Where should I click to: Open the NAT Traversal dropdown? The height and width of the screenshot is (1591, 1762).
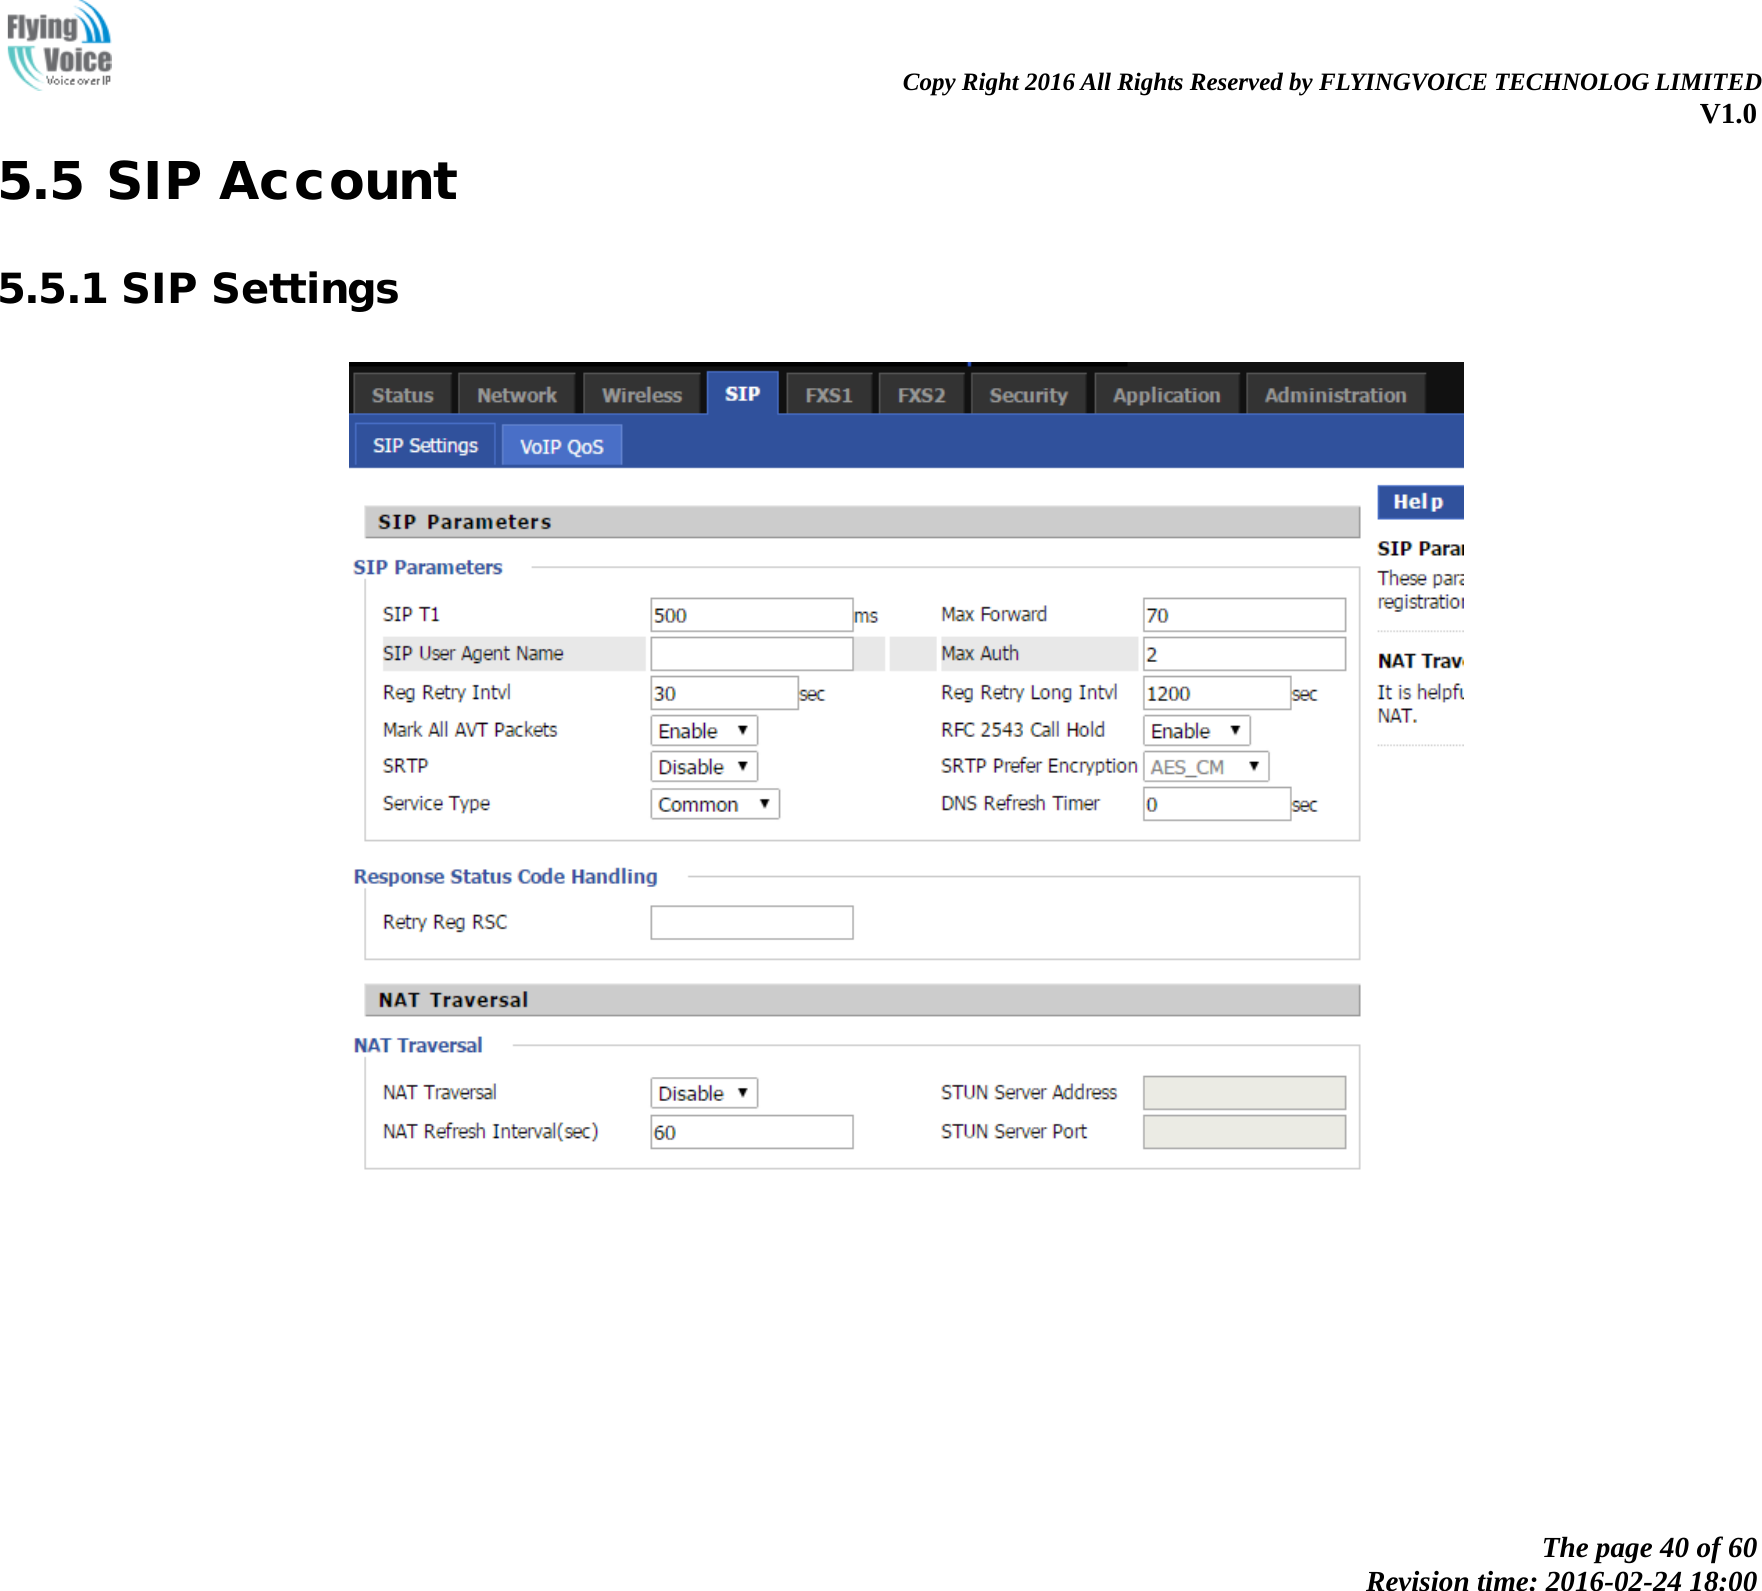coord(703,1092)
